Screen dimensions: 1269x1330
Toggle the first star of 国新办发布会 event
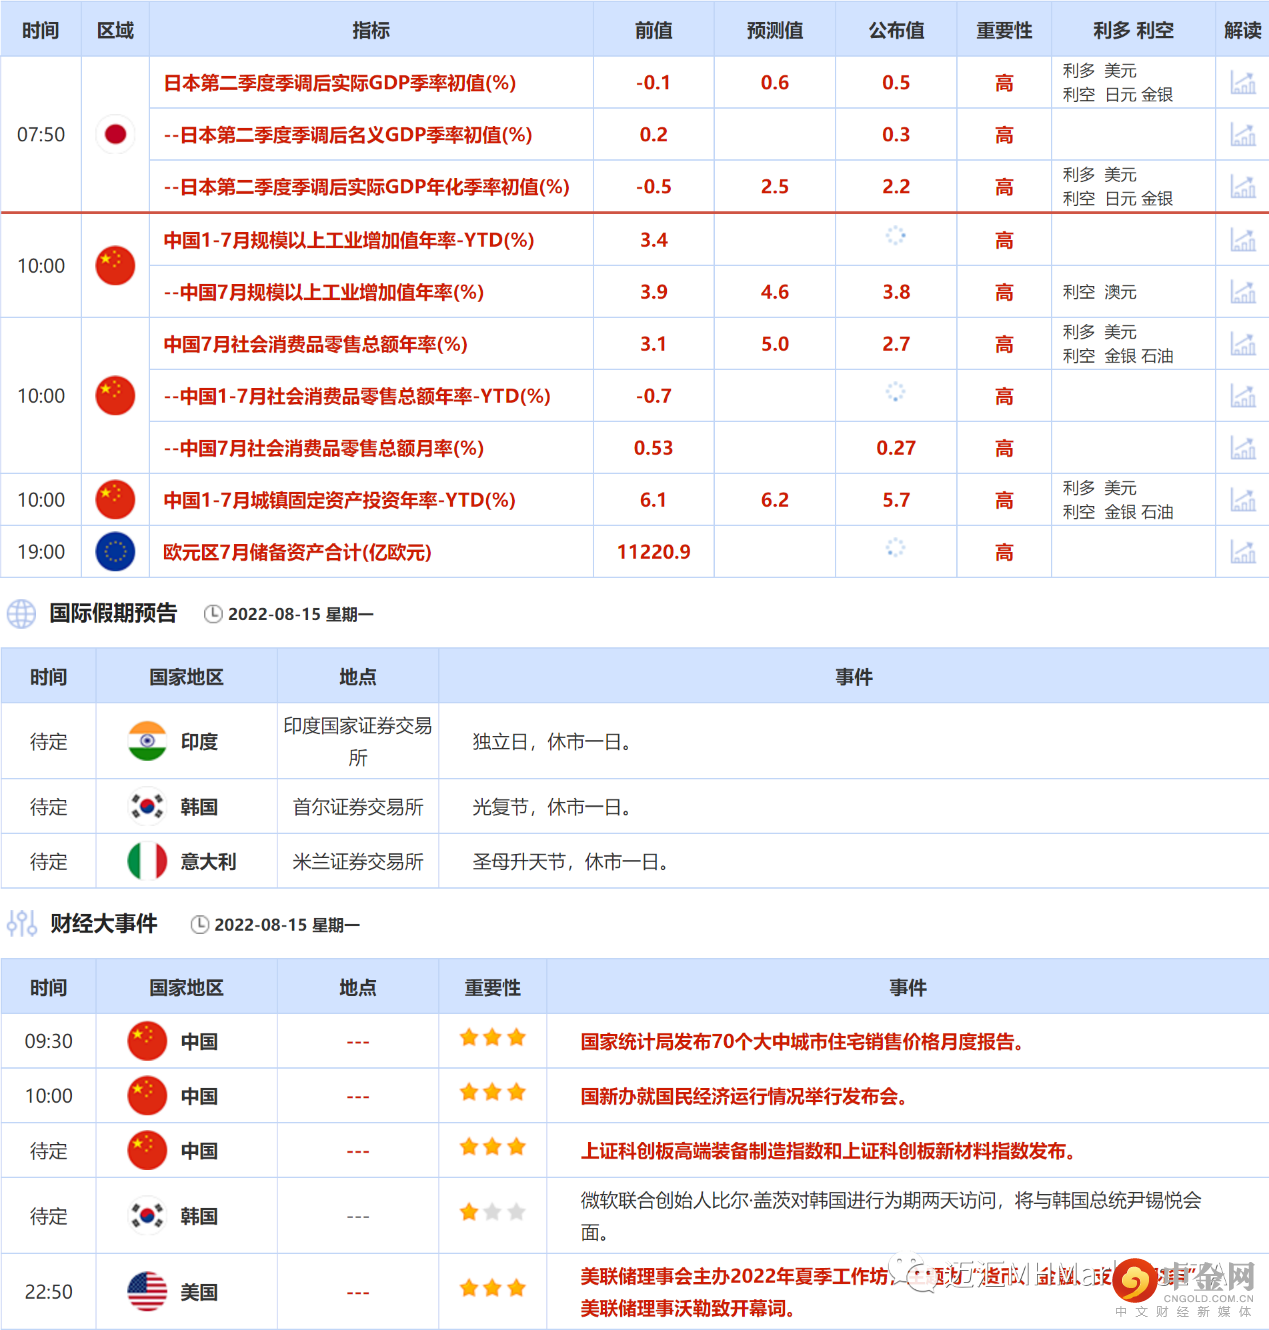coord(467,1093)
